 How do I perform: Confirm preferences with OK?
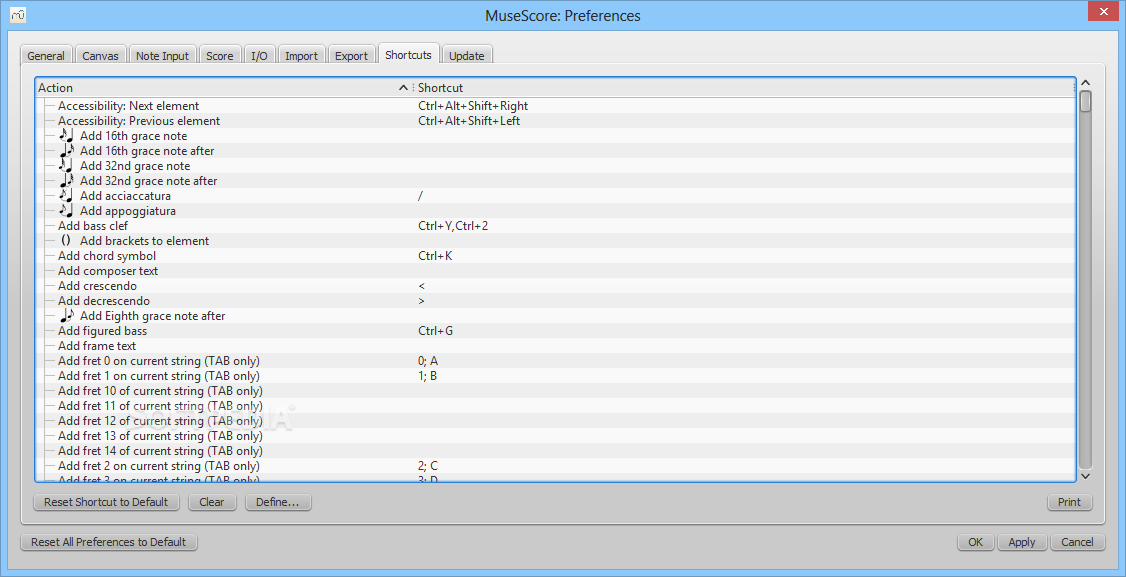[975, 542]
